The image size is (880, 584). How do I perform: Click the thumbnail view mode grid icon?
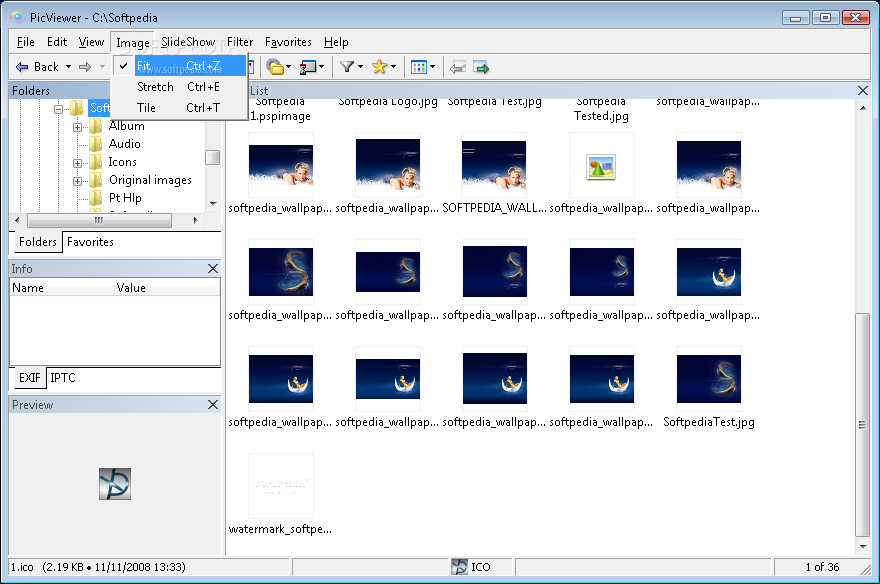tap(419, 67)
